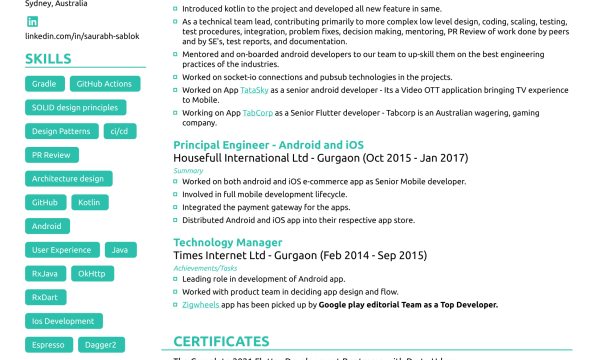Click the ci/cd skill tag

coord(120,131)
